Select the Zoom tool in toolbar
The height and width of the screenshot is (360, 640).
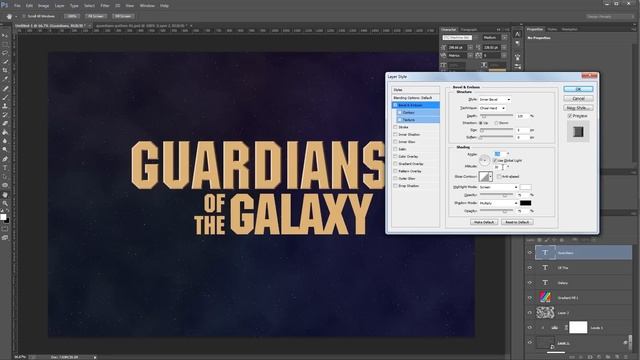point(5,203)
